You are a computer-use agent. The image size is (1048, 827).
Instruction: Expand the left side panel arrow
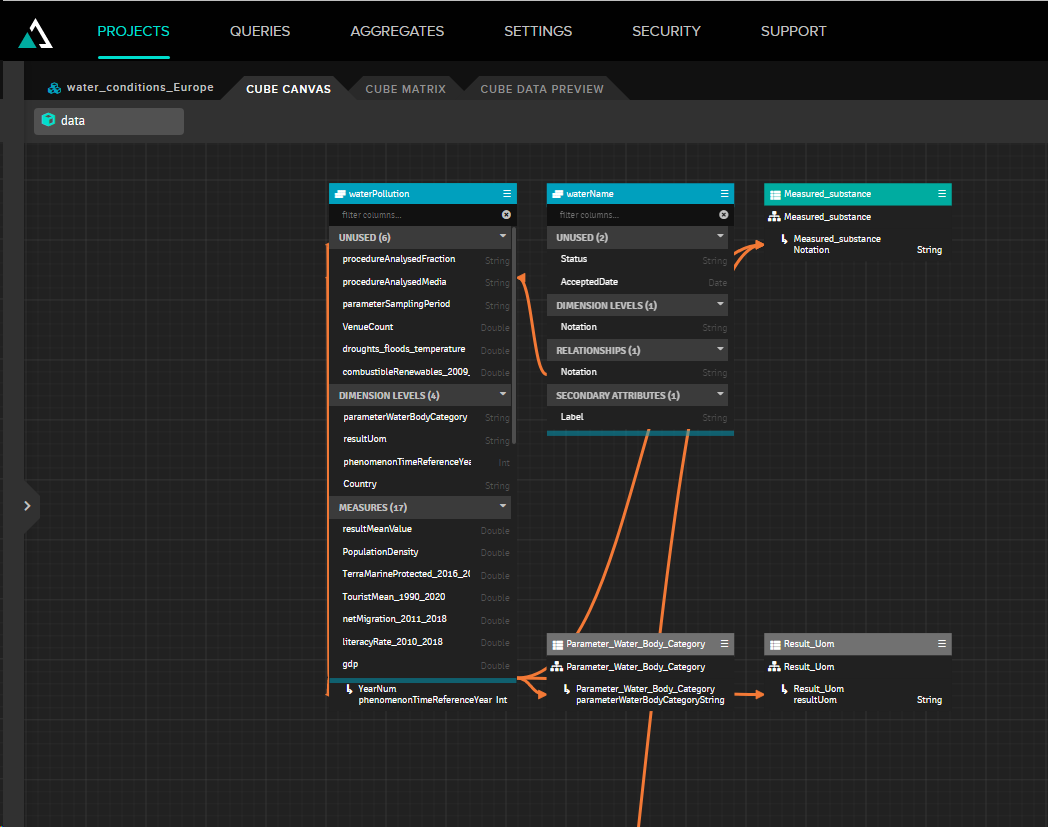[27, 506]
